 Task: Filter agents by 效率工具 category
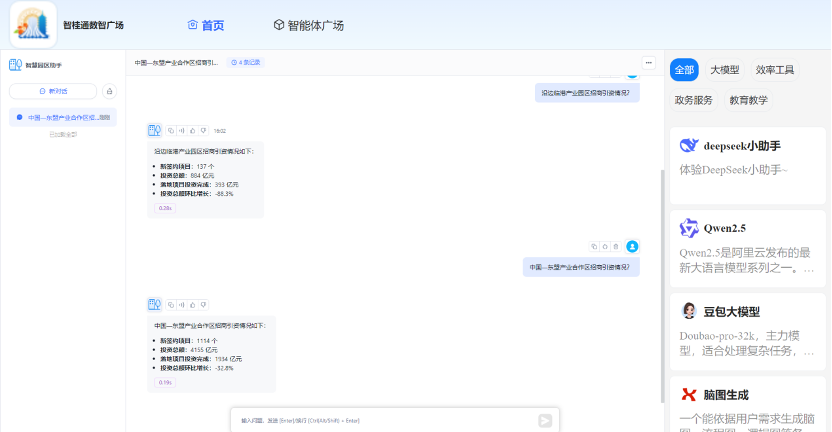[775, 70]
